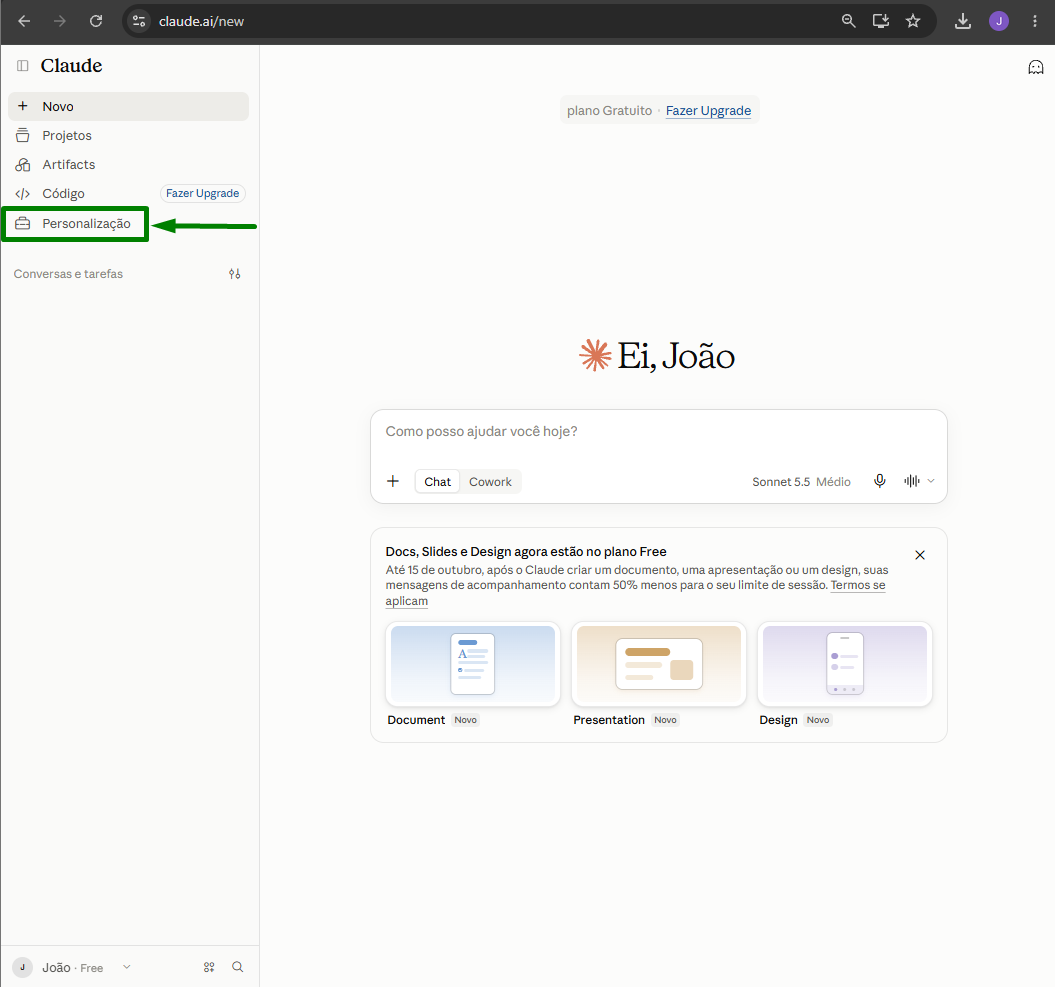The height and width of the screenshot is (987, 1055).
Task: Click the Conversas e tarefas heading
Action: point(68,274)
